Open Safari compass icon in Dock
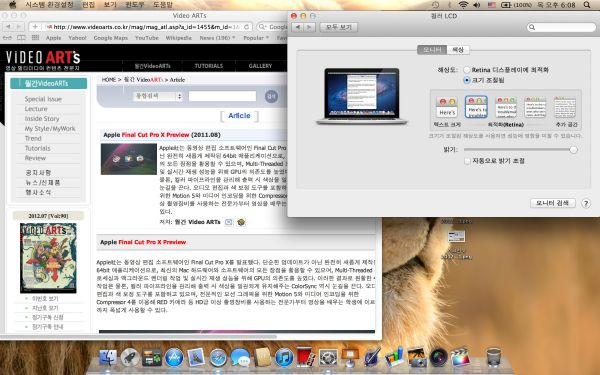The width and height of the screenshot is (600, 375). tap(218, 358)
